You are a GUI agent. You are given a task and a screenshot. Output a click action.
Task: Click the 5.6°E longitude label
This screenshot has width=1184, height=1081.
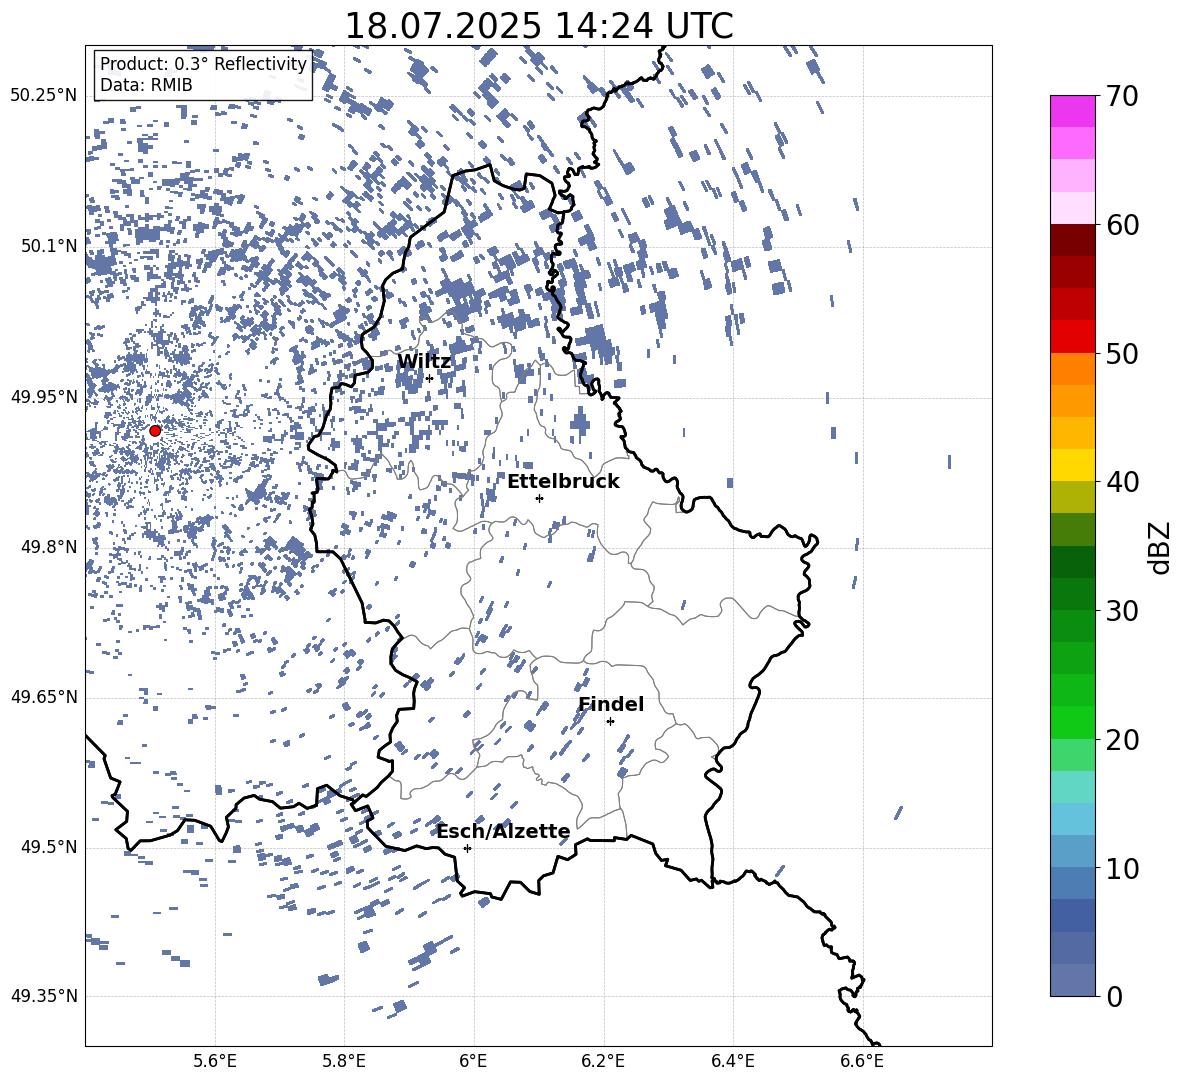click(x=215, y=1061)
